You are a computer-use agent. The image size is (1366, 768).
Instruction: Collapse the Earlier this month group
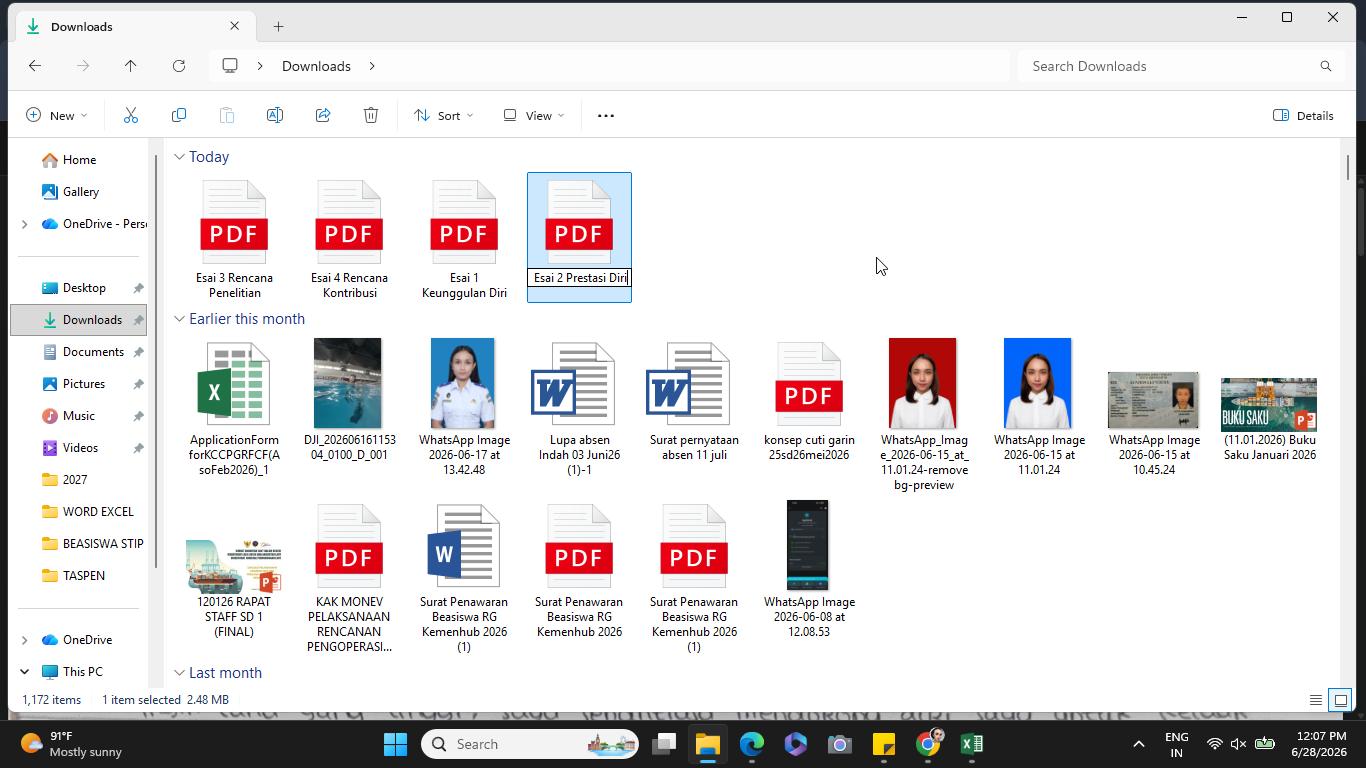pos(179,319)
